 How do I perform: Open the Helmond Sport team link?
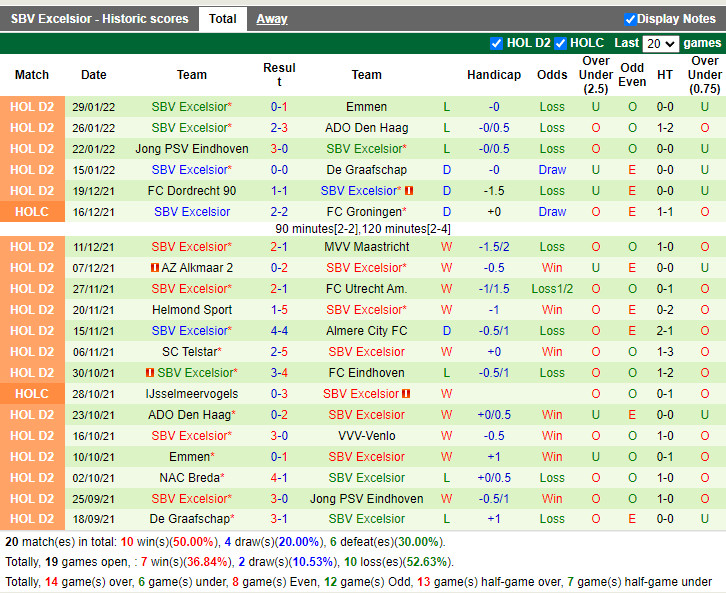point(192,310)
